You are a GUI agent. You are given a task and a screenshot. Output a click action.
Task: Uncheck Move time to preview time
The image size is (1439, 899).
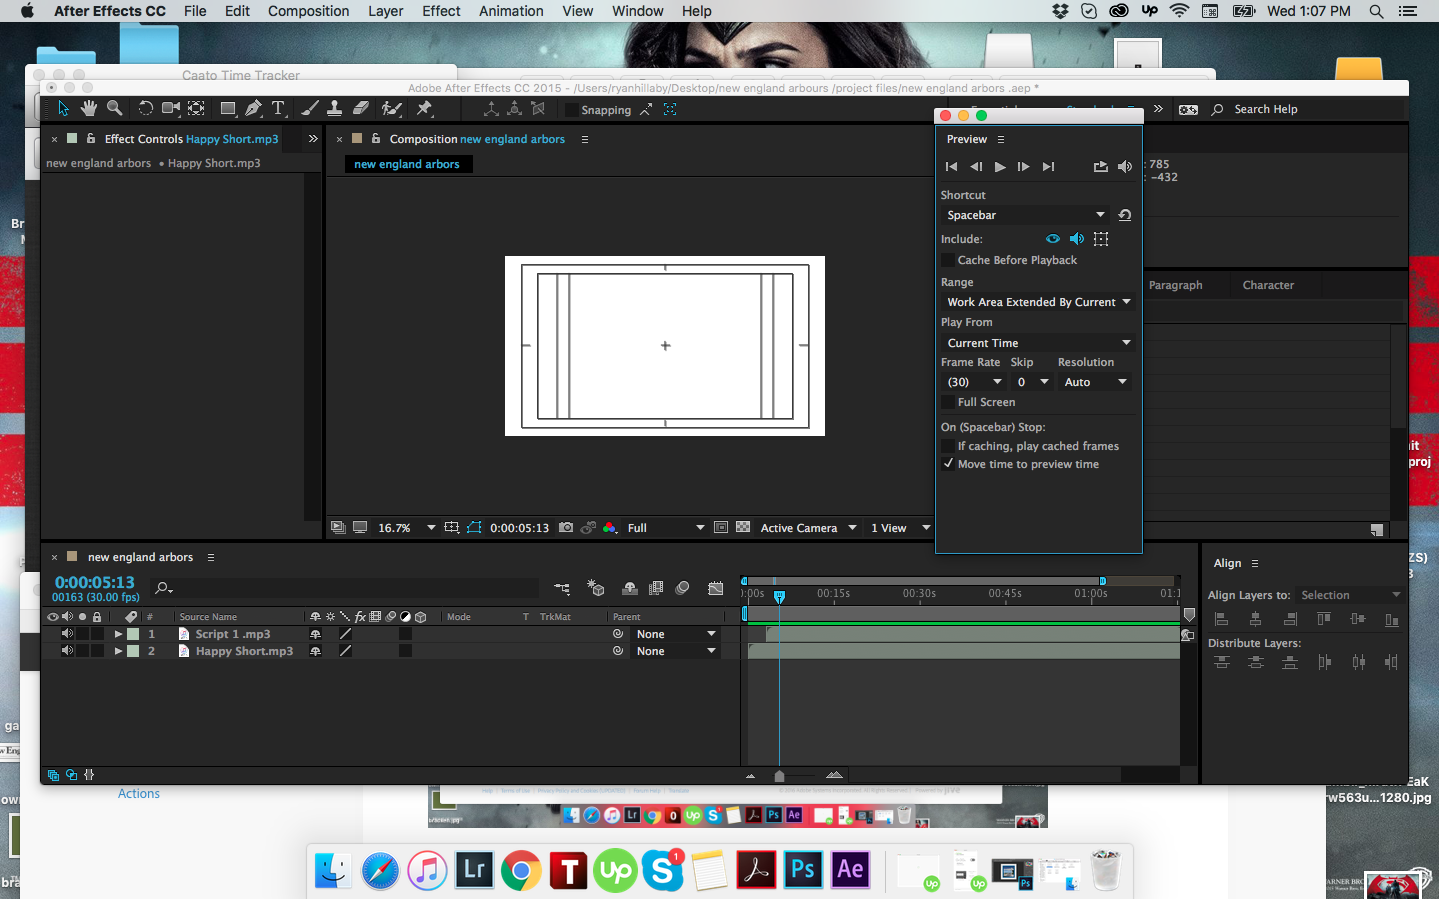pos(948,464)
